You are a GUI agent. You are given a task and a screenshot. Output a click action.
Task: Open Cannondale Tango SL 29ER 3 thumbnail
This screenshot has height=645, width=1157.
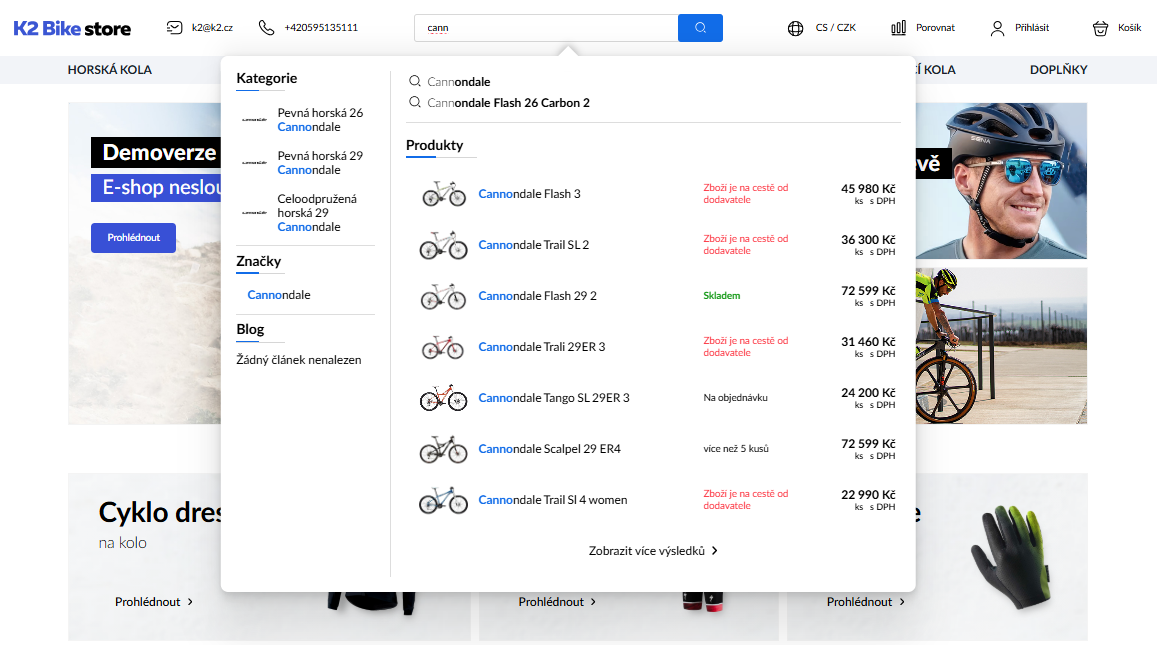tap(443, 398)
